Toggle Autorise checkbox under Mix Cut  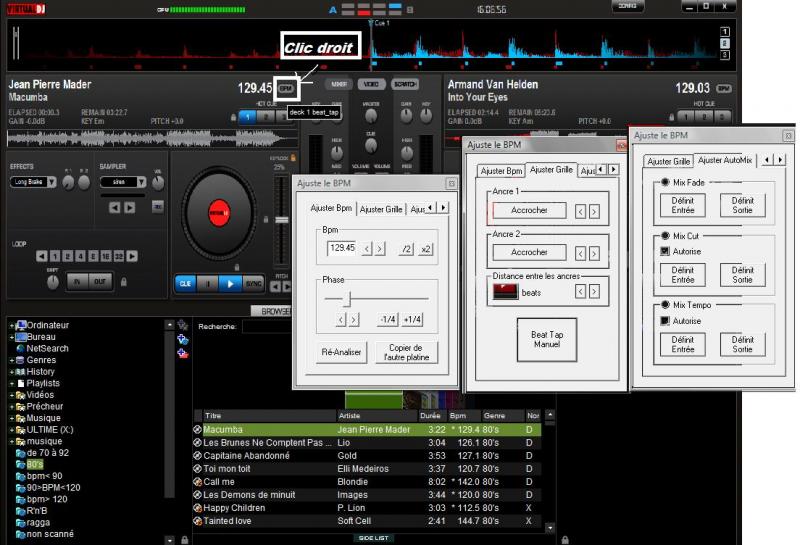coord(665,251)
